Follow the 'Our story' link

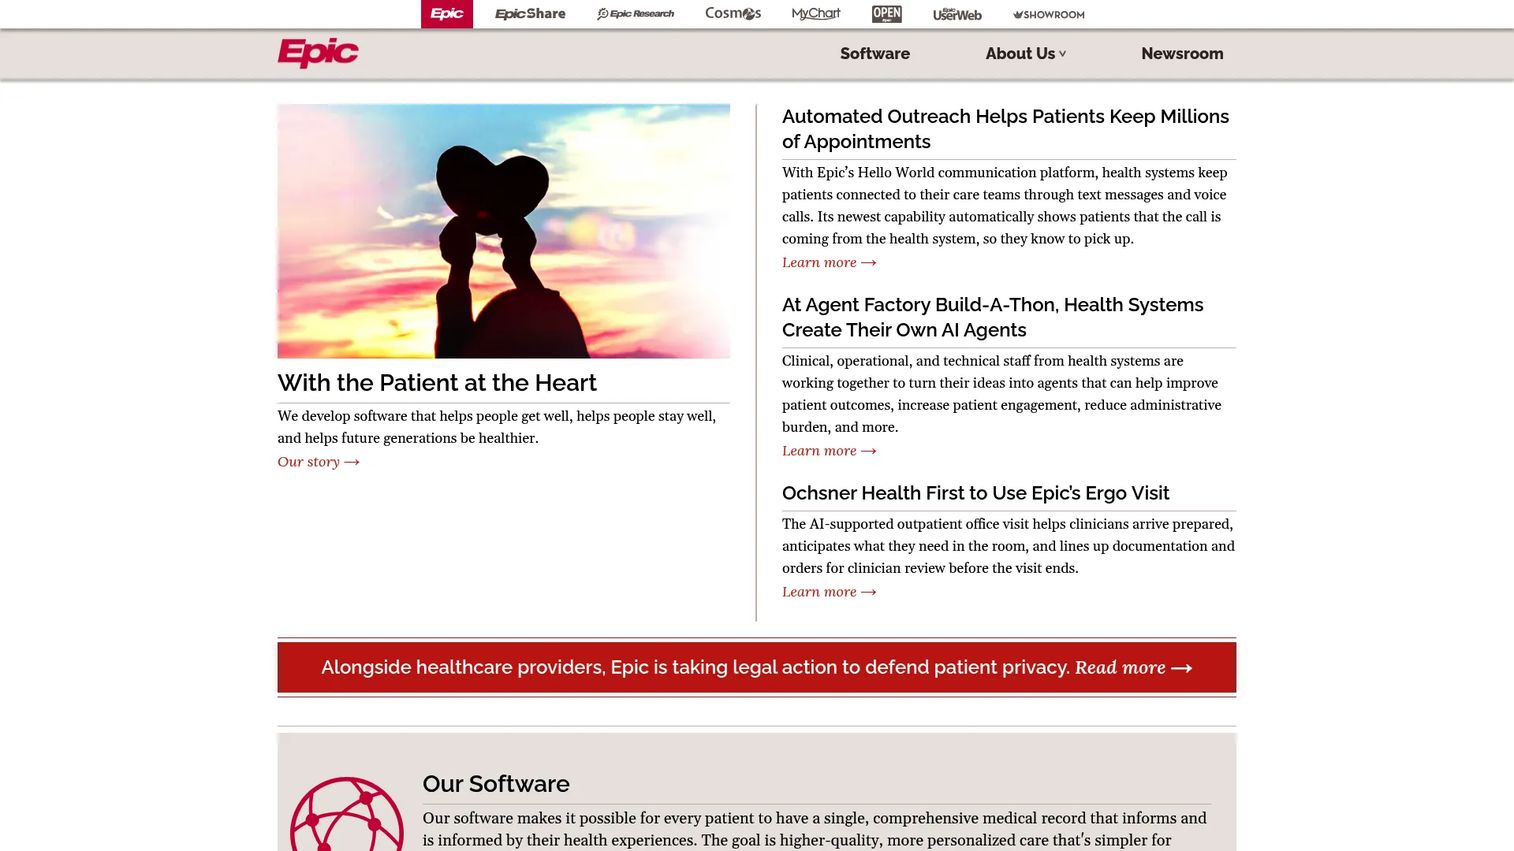pos(318,462)
